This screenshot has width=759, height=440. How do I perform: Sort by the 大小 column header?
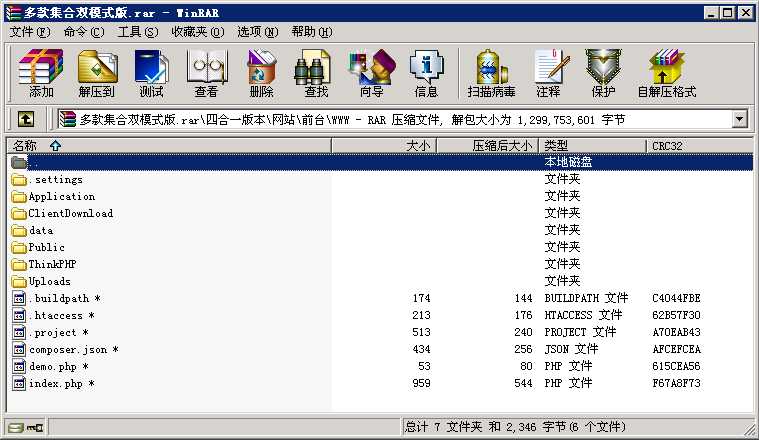[384, 146]
